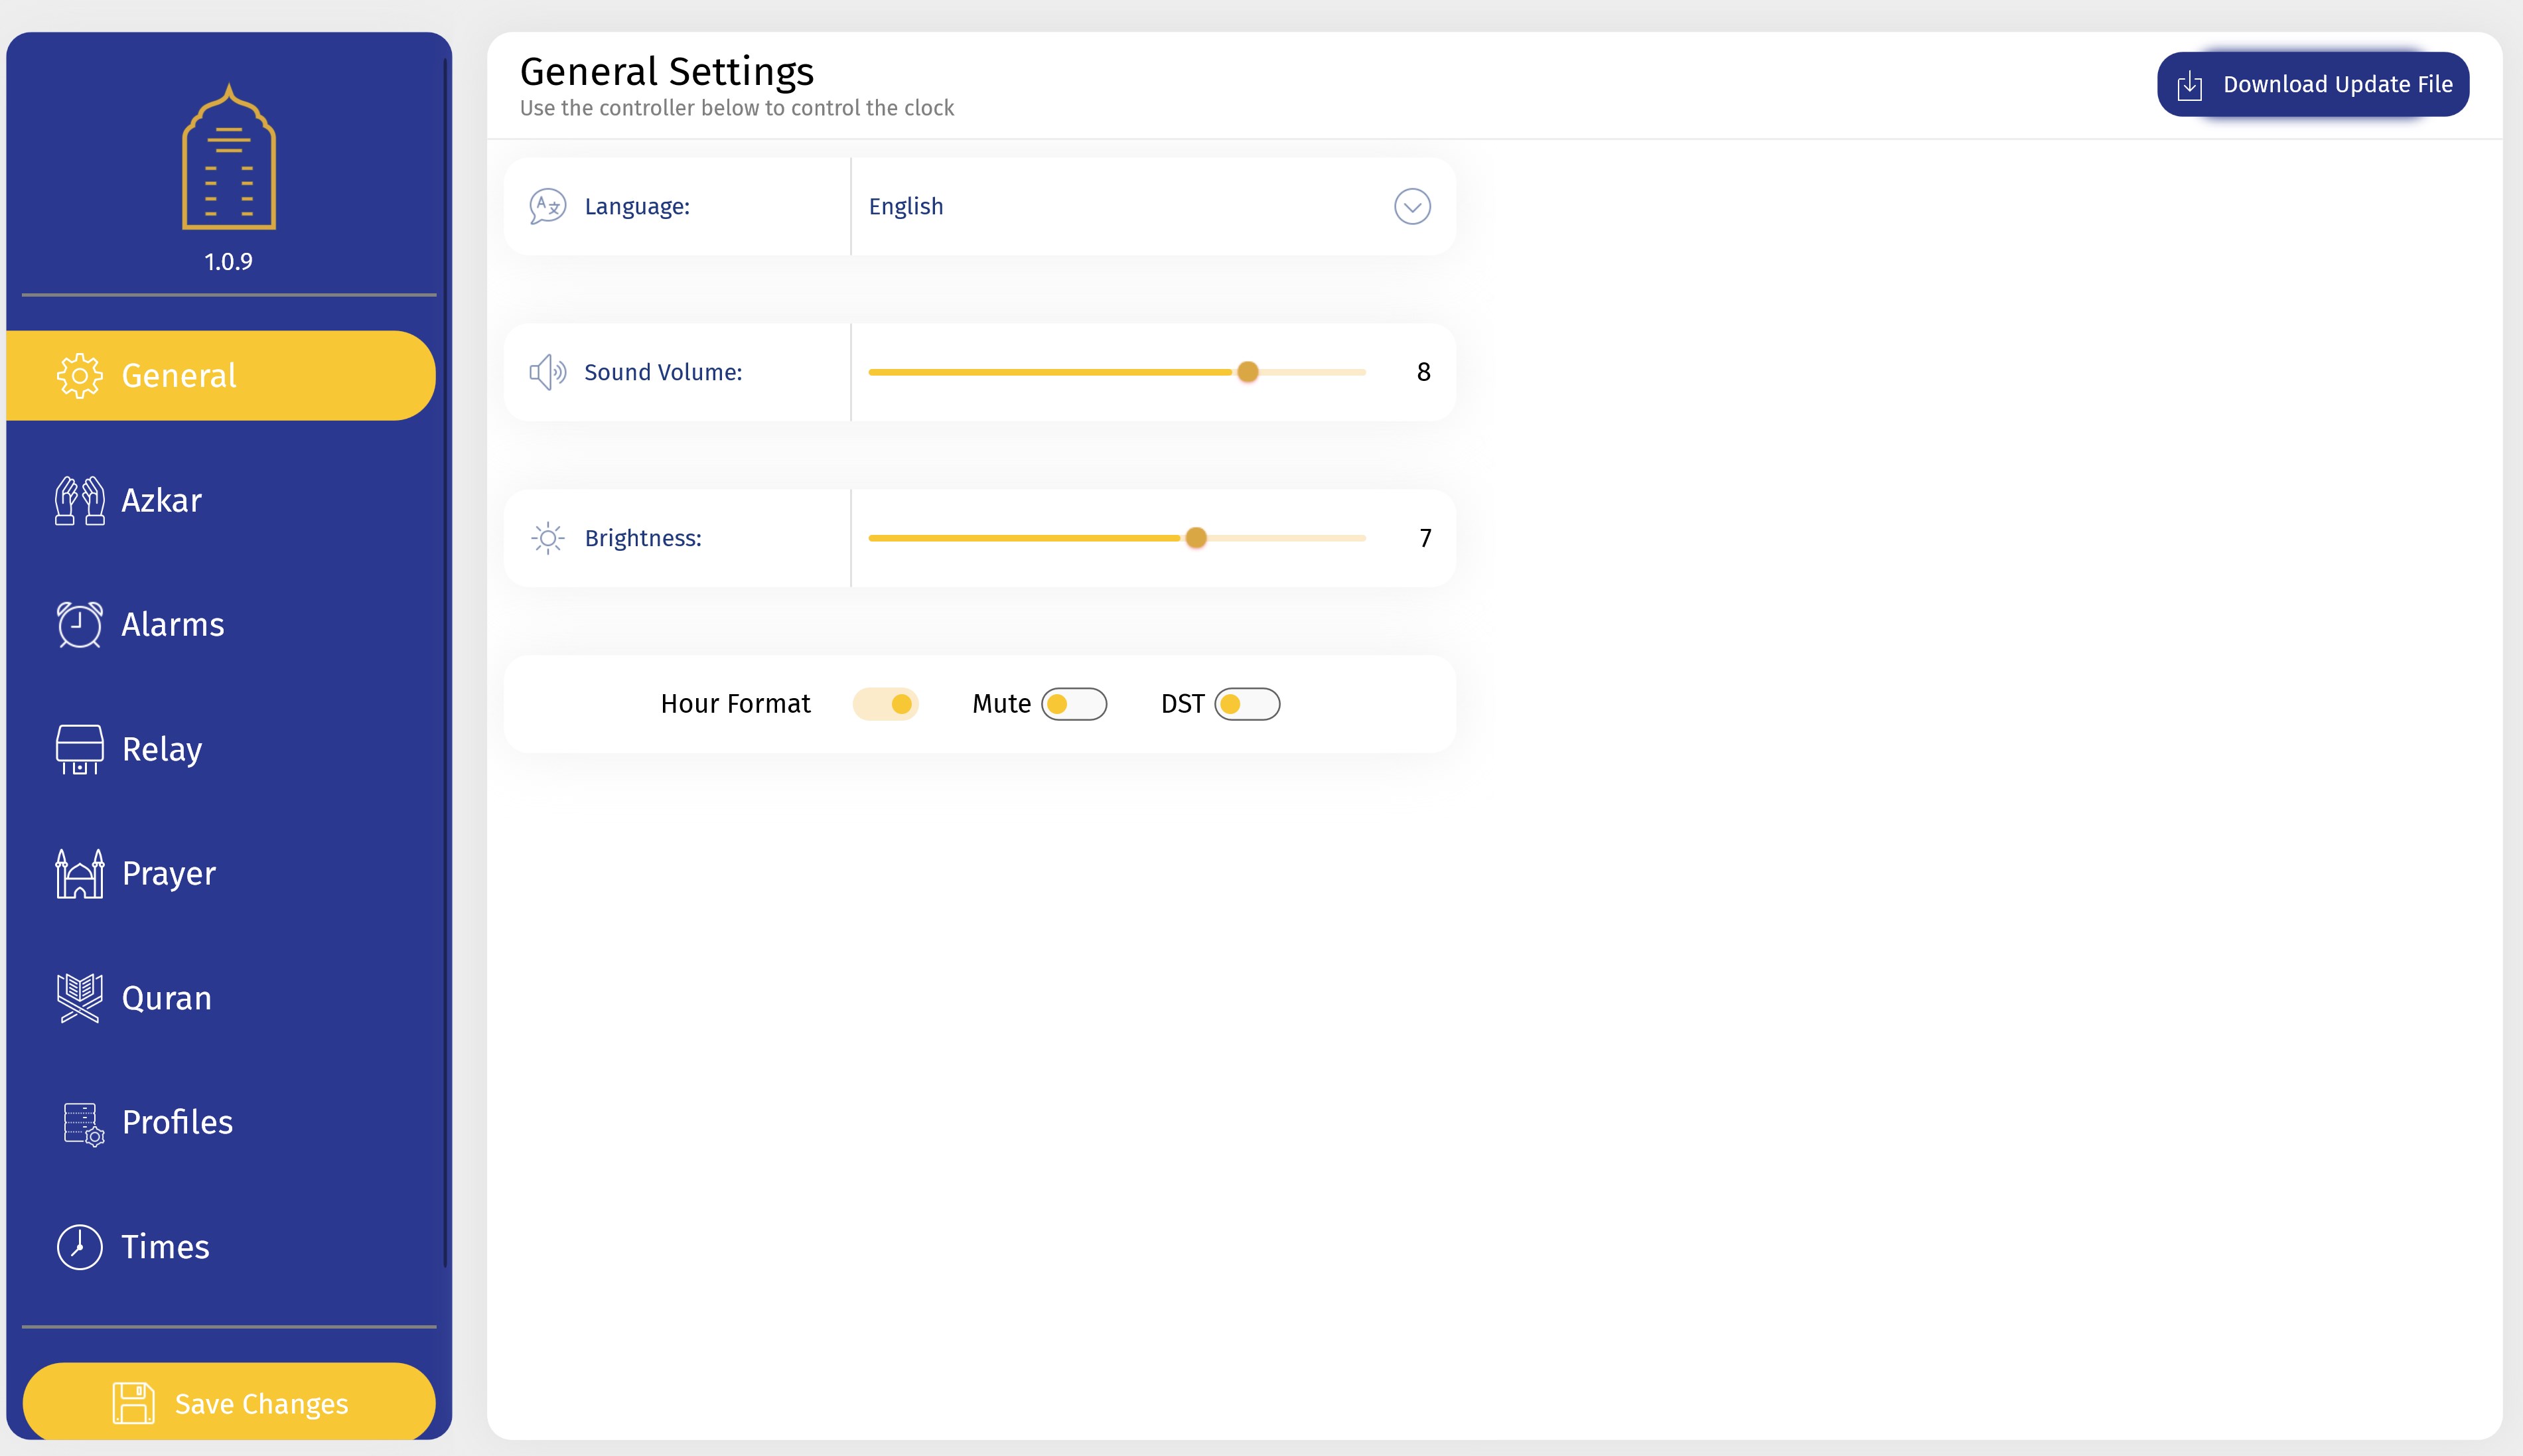Click the mosque logo above version number
This screenshot has height=1456, width=2523.
229,158
